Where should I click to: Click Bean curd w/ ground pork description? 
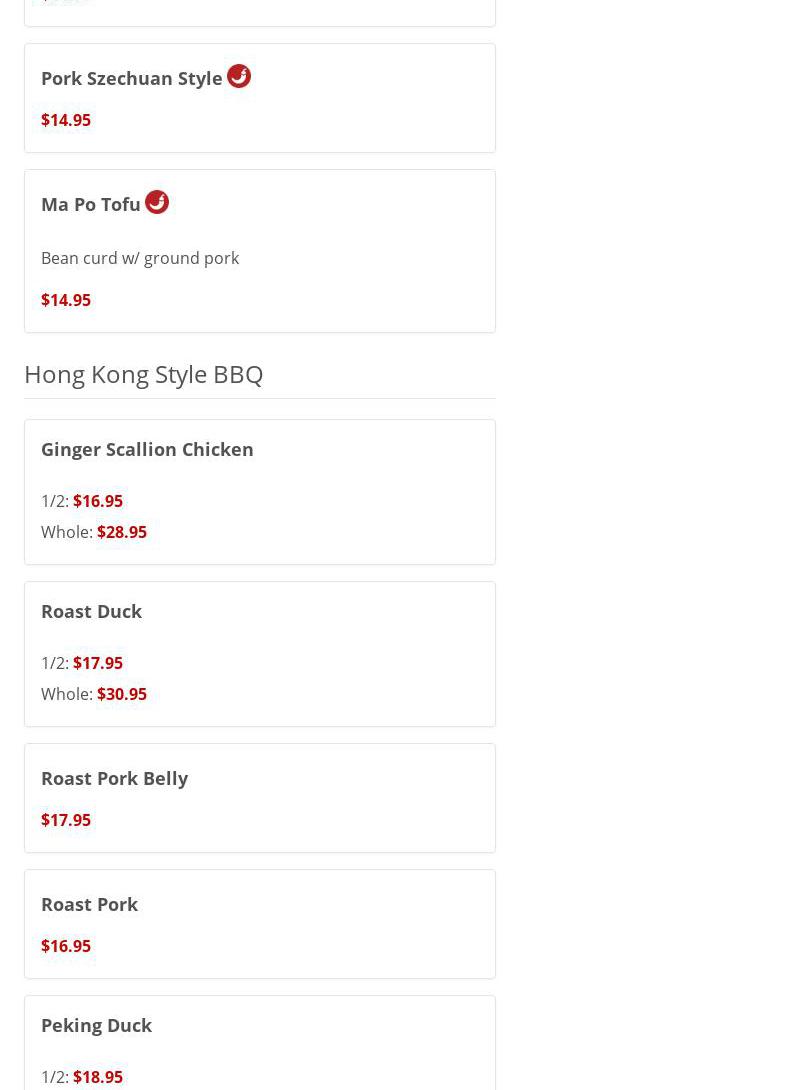(x=140, y=258)
